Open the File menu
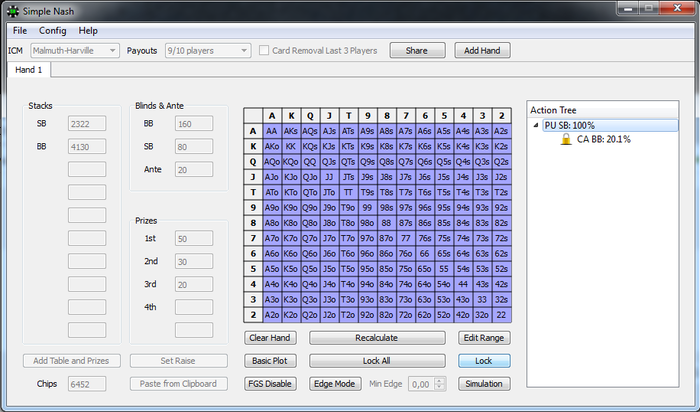This screenshot has height=412, width=700. [x=20, y=30]
